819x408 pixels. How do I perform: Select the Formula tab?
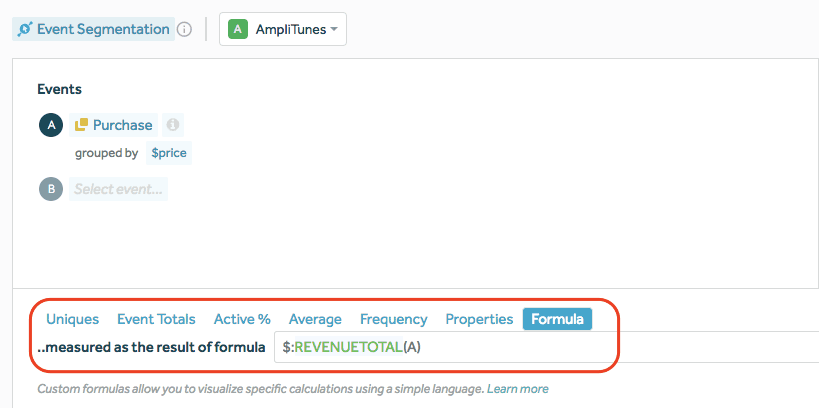tap(557, 319)
